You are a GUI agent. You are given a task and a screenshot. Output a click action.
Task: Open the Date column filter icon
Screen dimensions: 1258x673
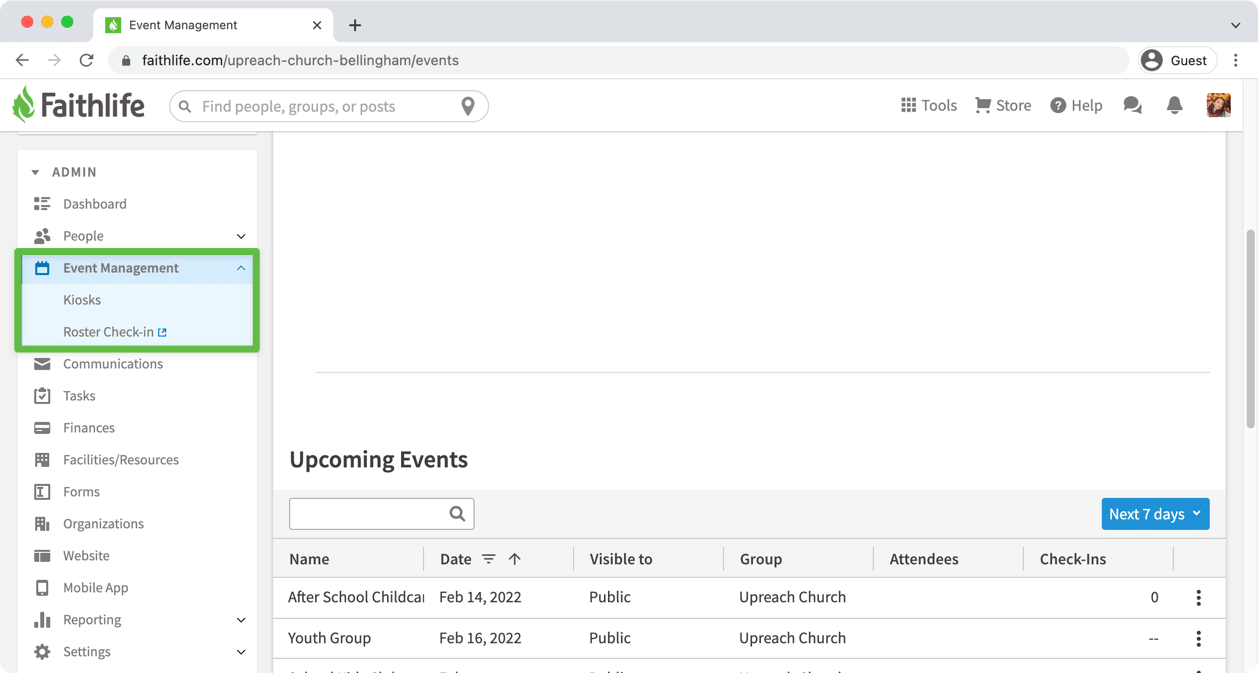[x=488, y=559]
